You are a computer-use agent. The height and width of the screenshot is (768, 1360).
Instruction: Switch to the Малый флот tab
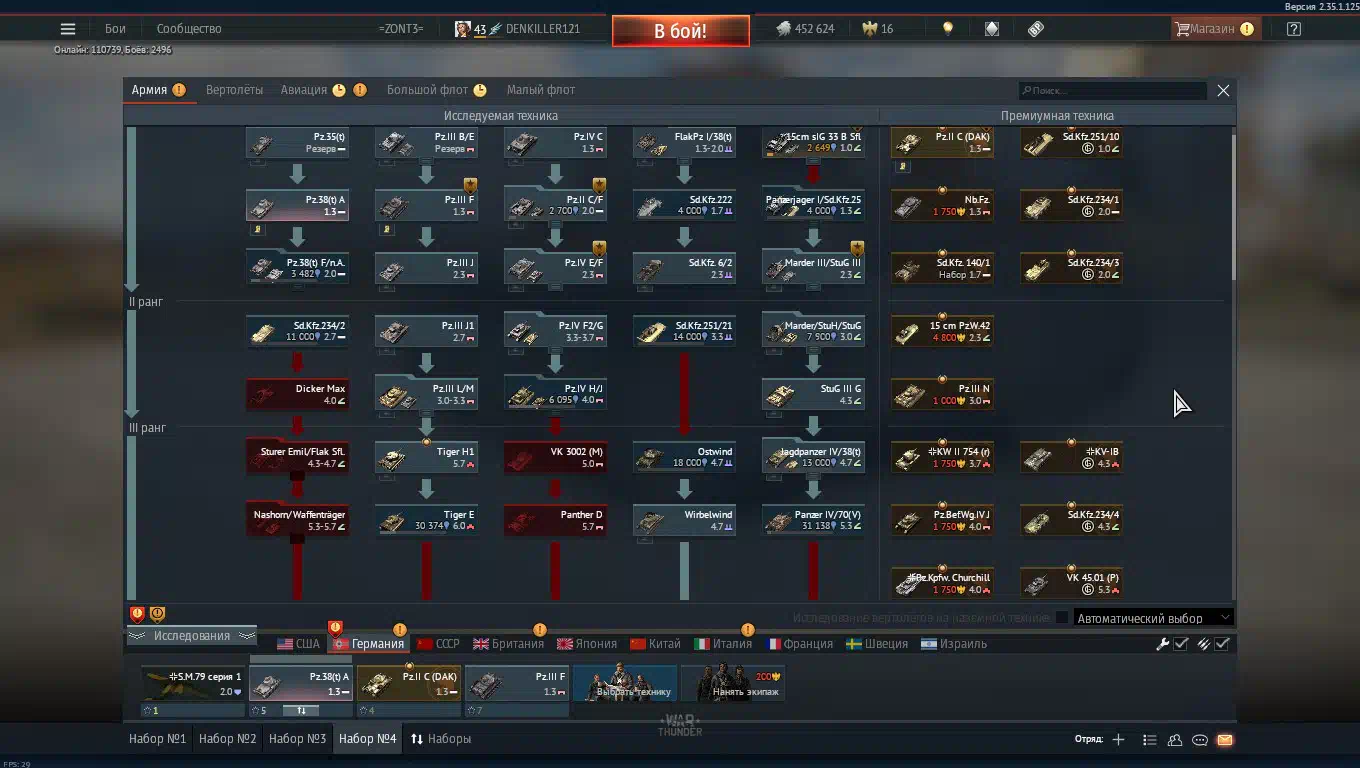point(540,90)
